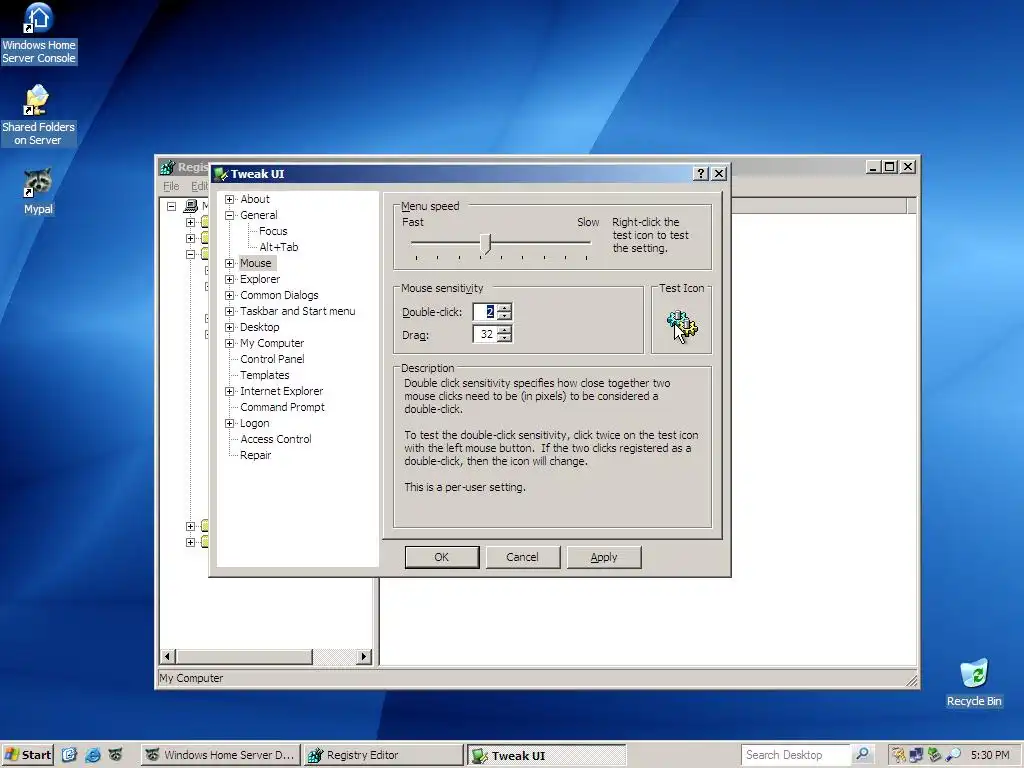
Task: Click network computers tray icon
Action: click(x=917, y=755)
